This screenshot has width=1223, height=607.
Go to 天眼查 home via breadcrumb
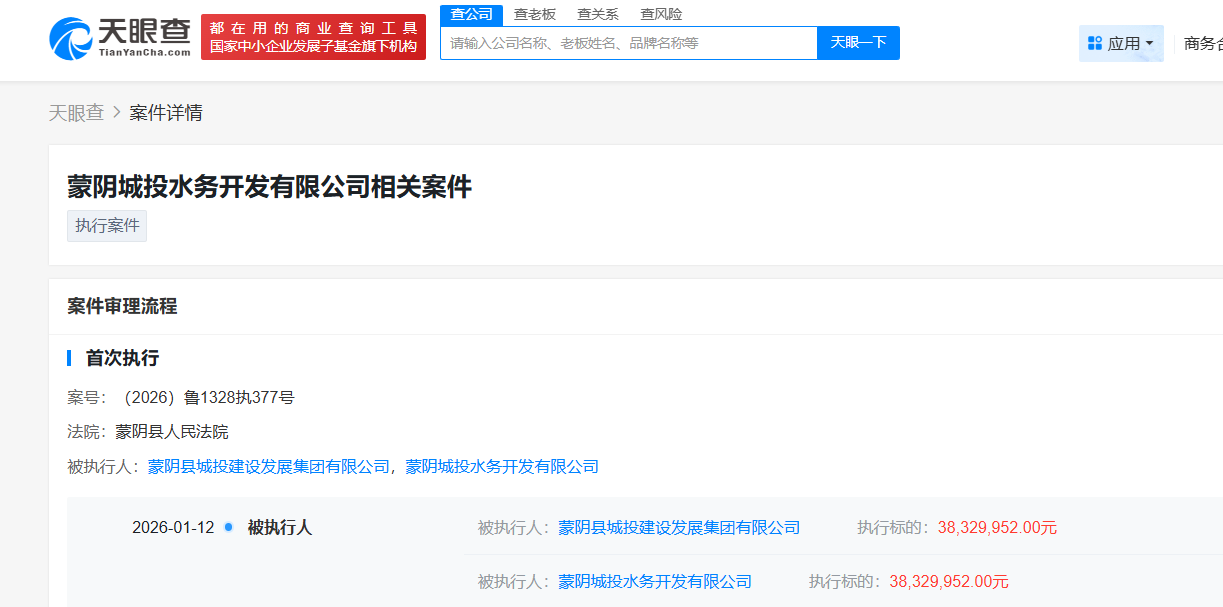click(x=76, y=113)
